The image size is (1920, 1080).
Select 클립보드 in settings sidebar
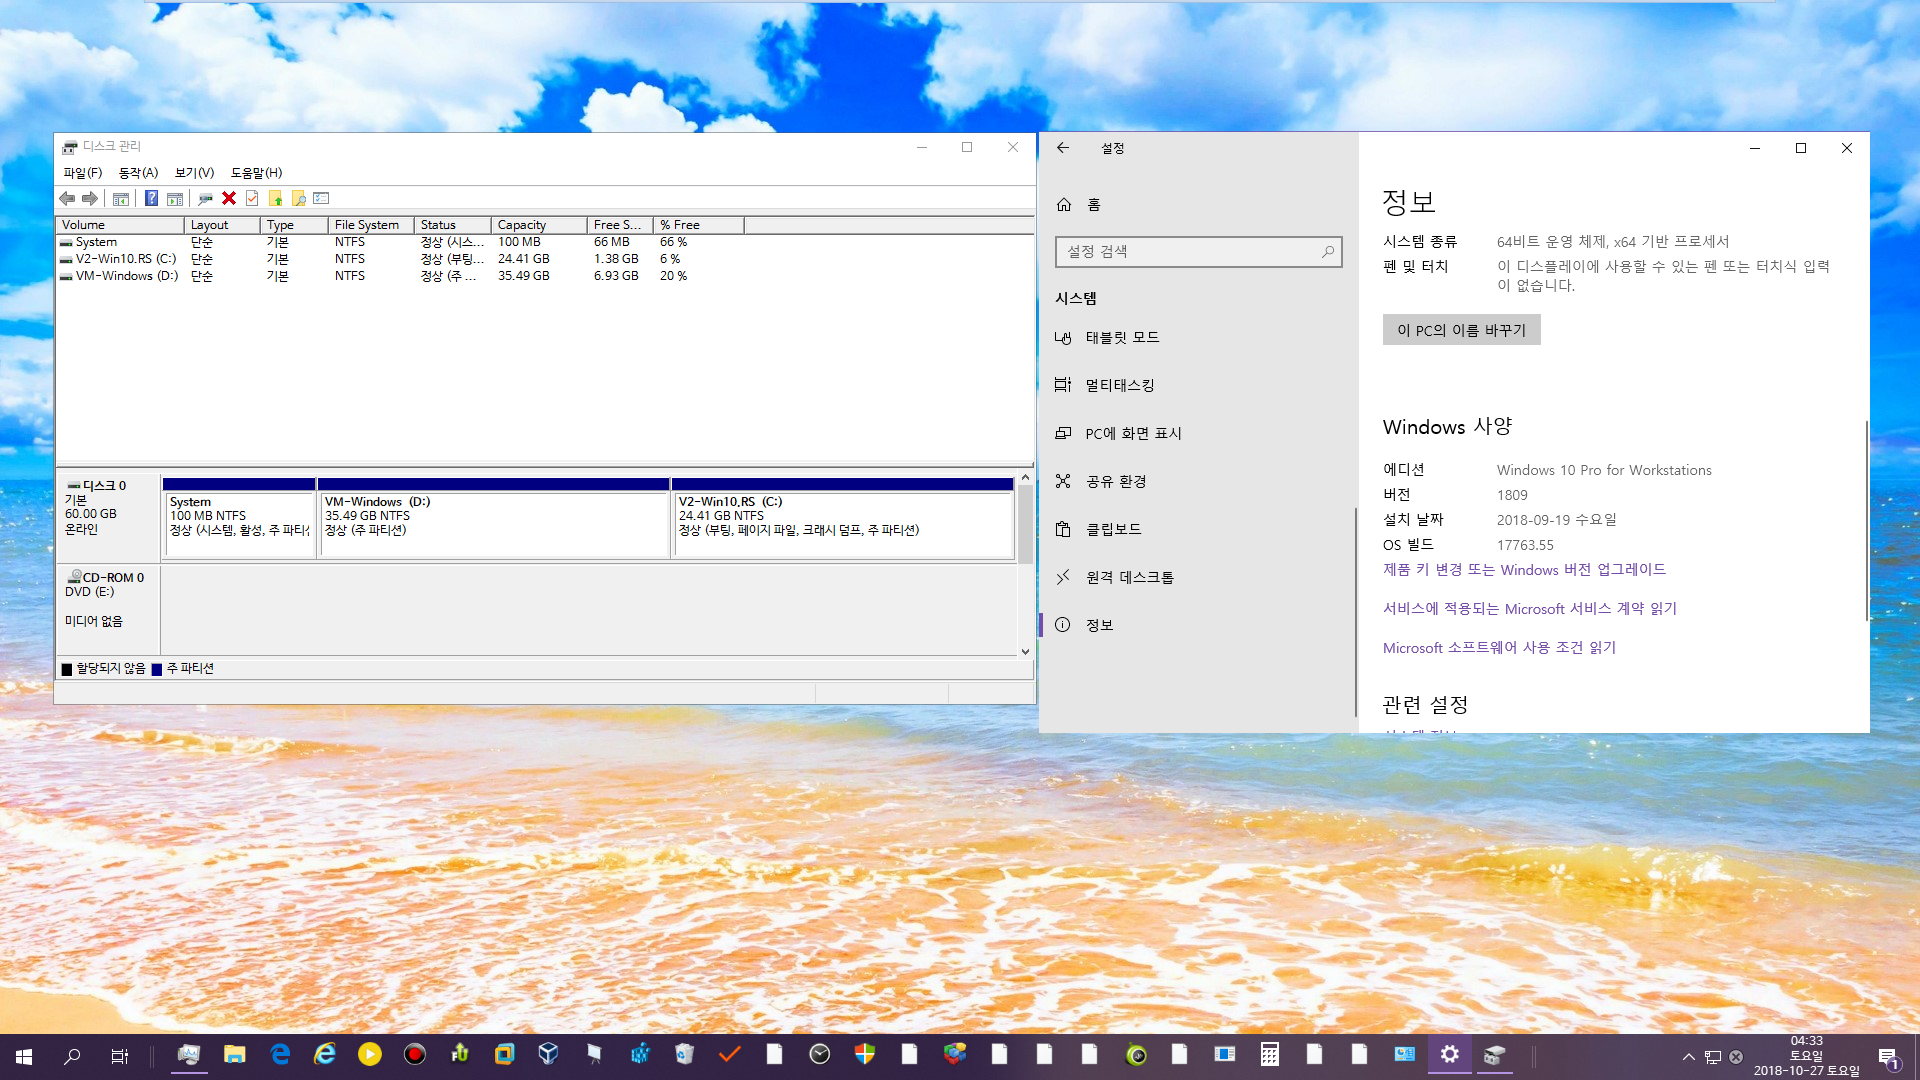tap(1199, 530)
